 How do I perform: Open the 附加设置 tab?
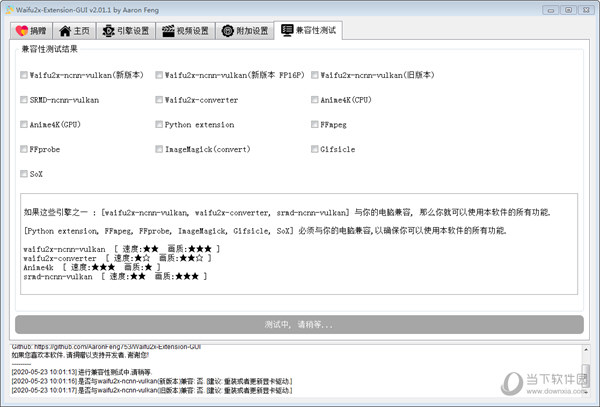[245, 31]
